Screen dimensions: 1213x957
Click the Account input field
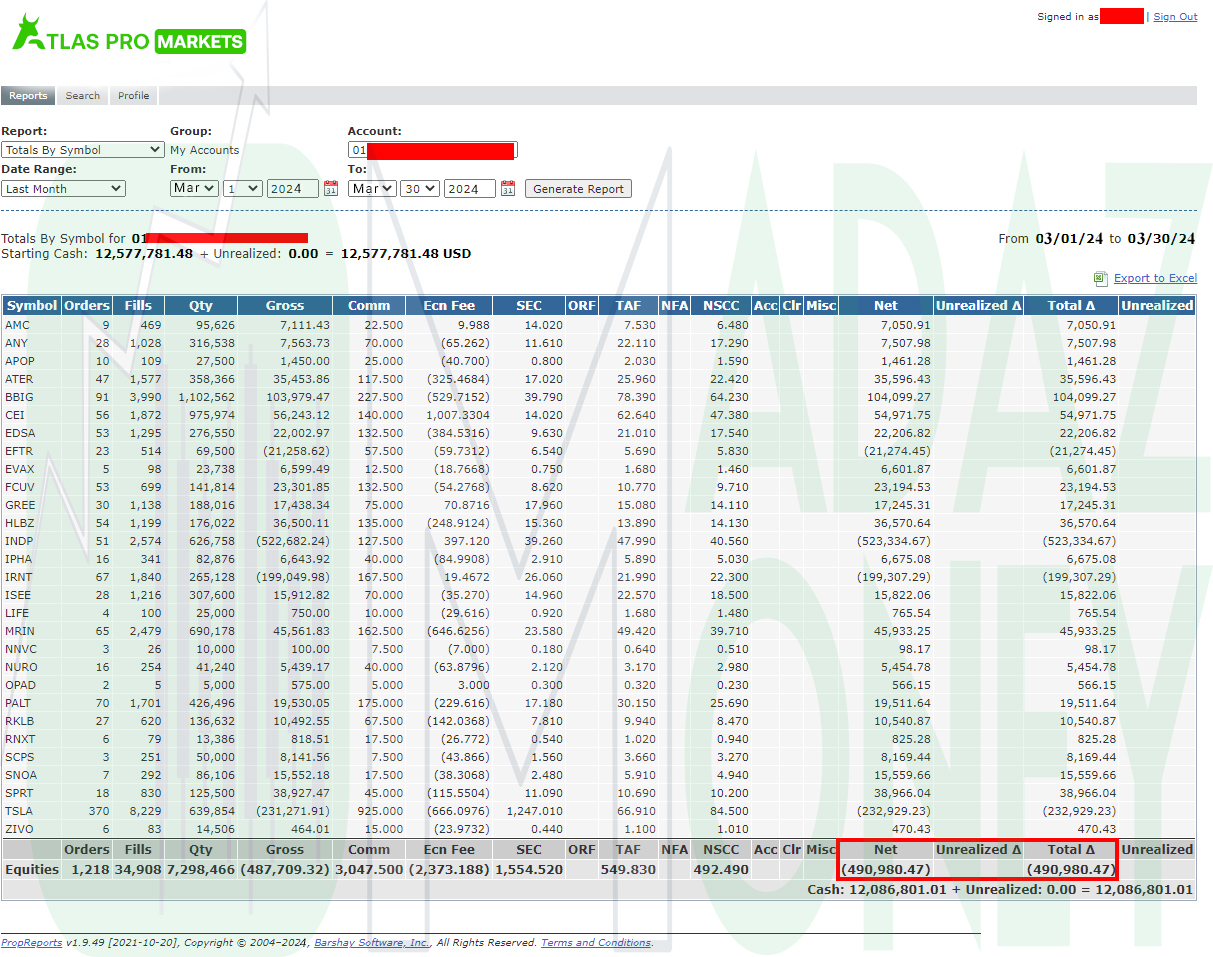point(432,151)
